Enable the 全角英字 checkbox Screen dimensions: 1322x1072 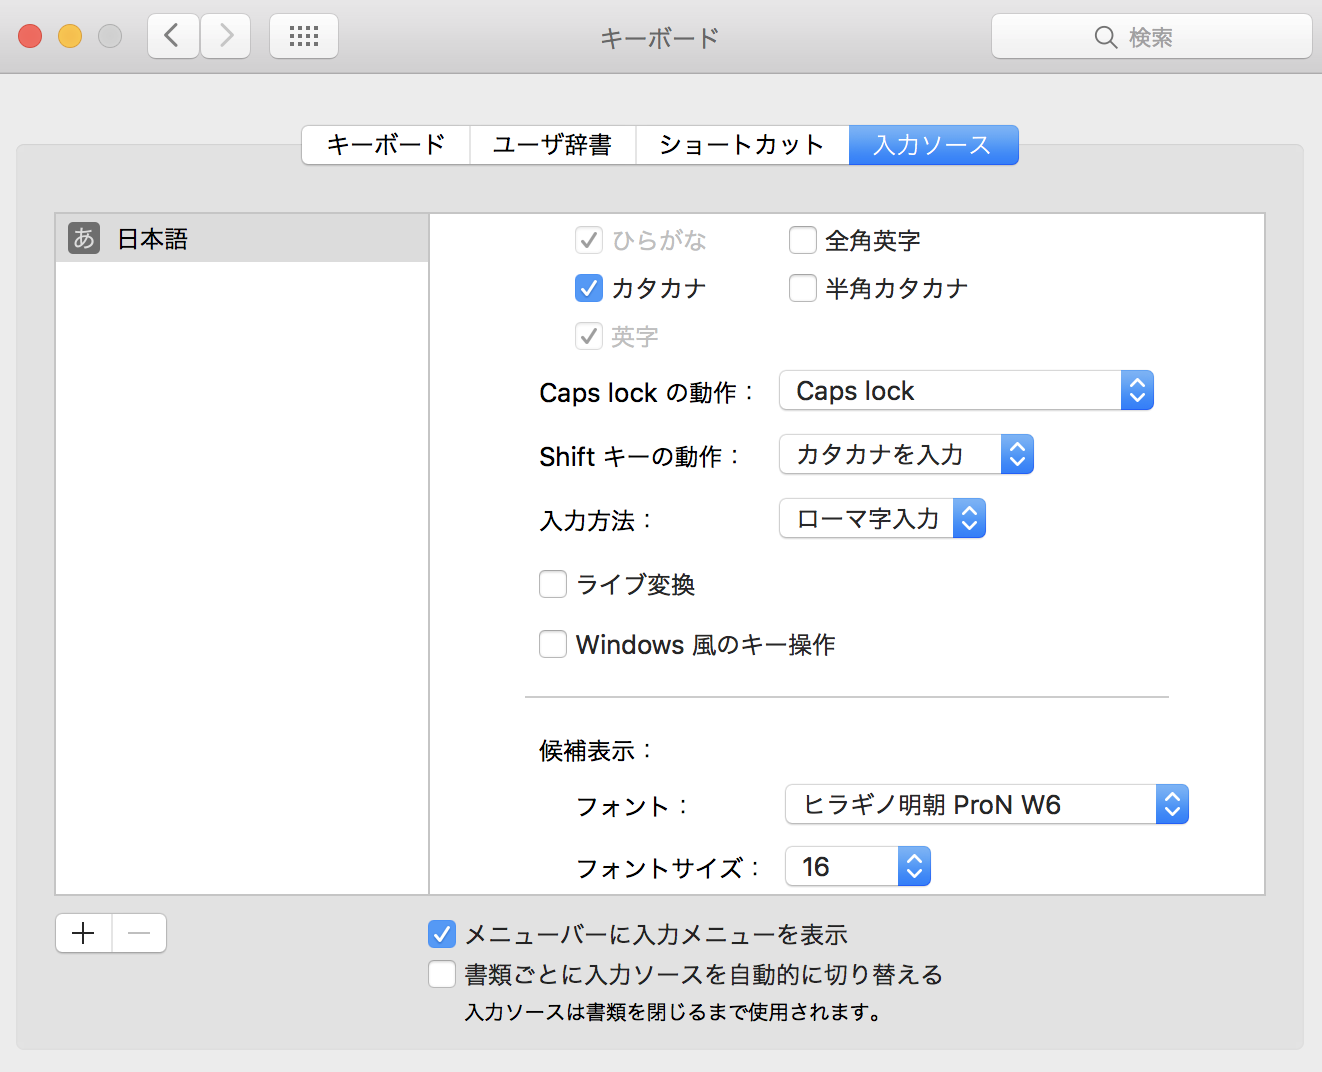click(x=803, y=240)
